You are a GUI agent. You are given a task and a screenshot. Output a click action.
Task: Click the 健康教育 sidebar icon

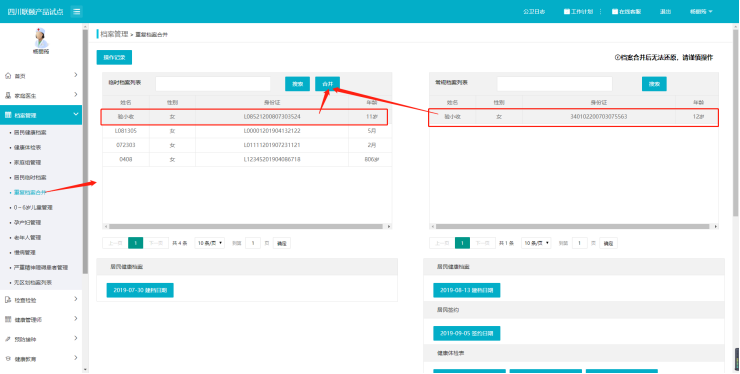point(8,359)
